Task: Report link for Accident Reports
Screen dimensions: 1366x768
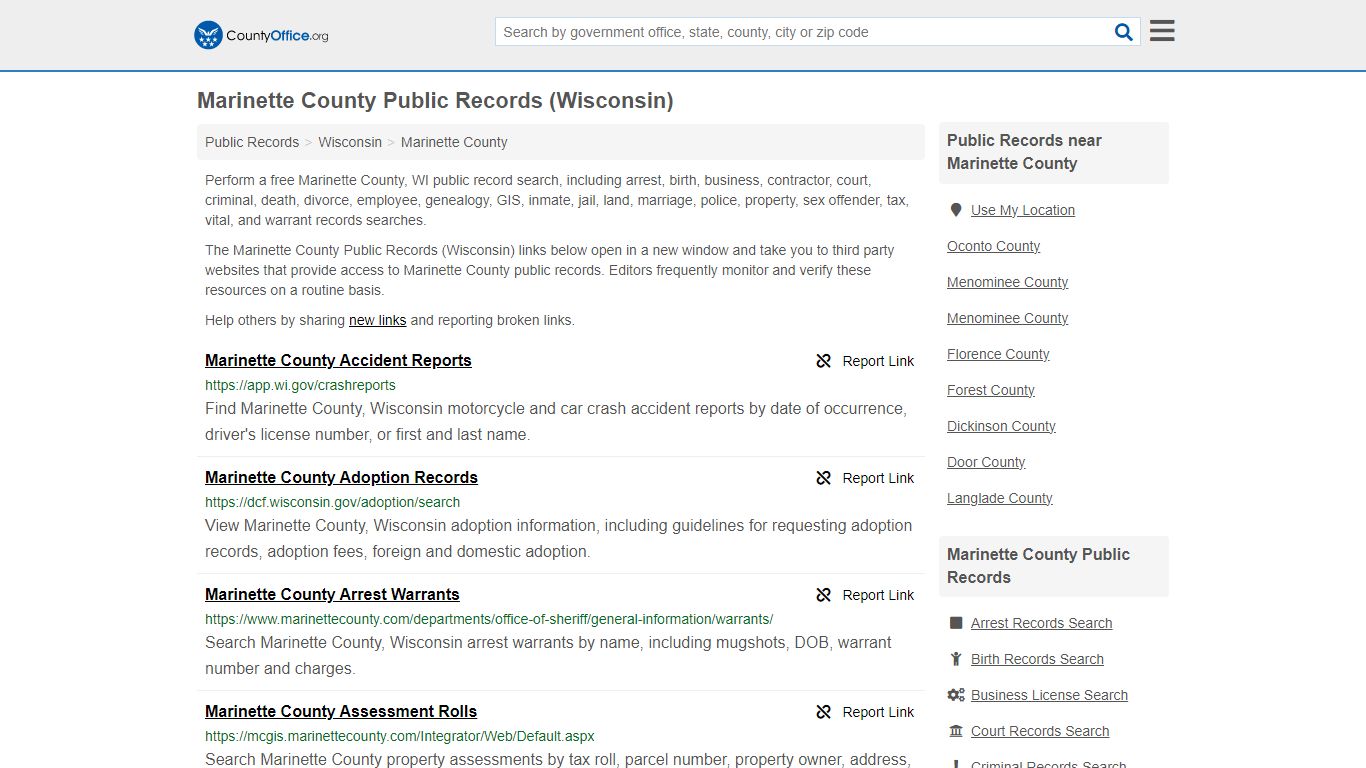Action: pos(878,361)
